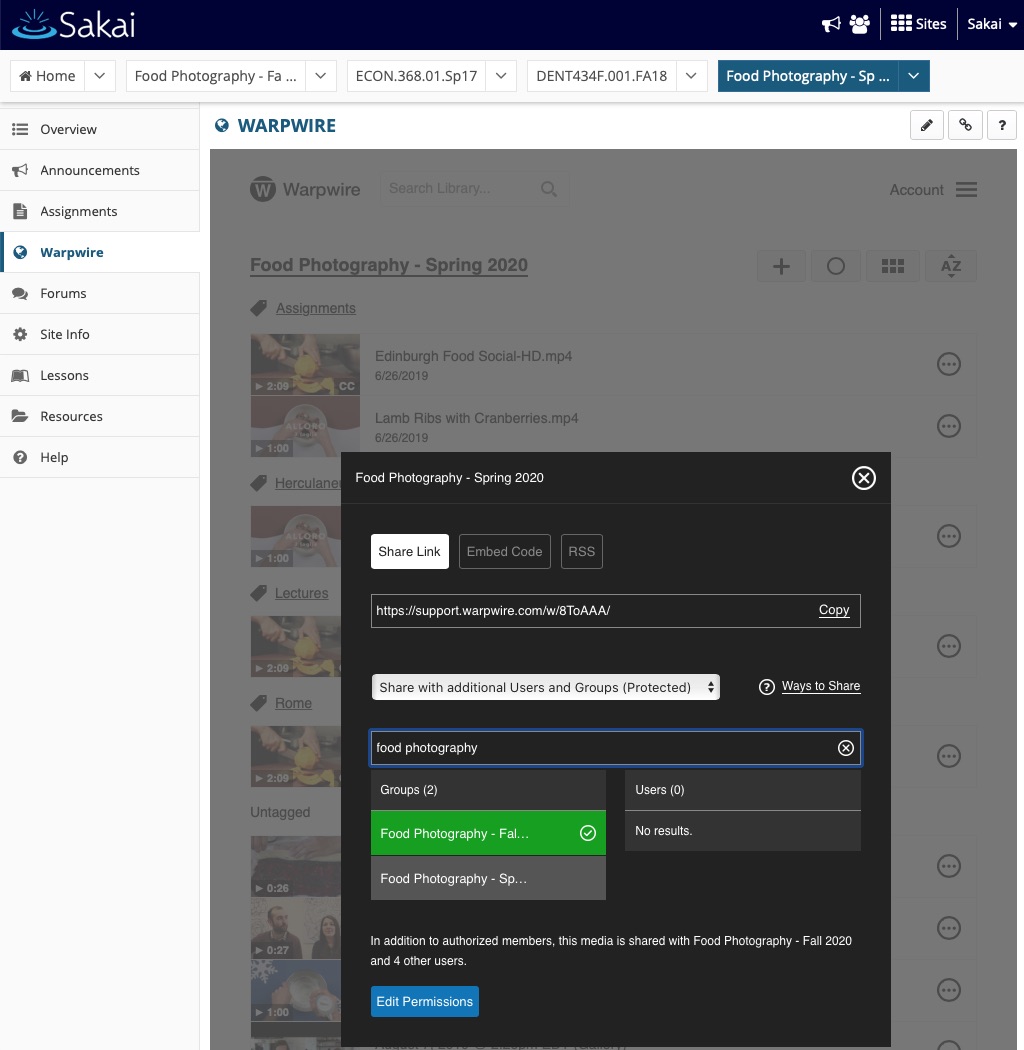
Task: Open Edinburgh Food Social-HD.mp4 video thumbnail
Action: (x=305, y=364)
